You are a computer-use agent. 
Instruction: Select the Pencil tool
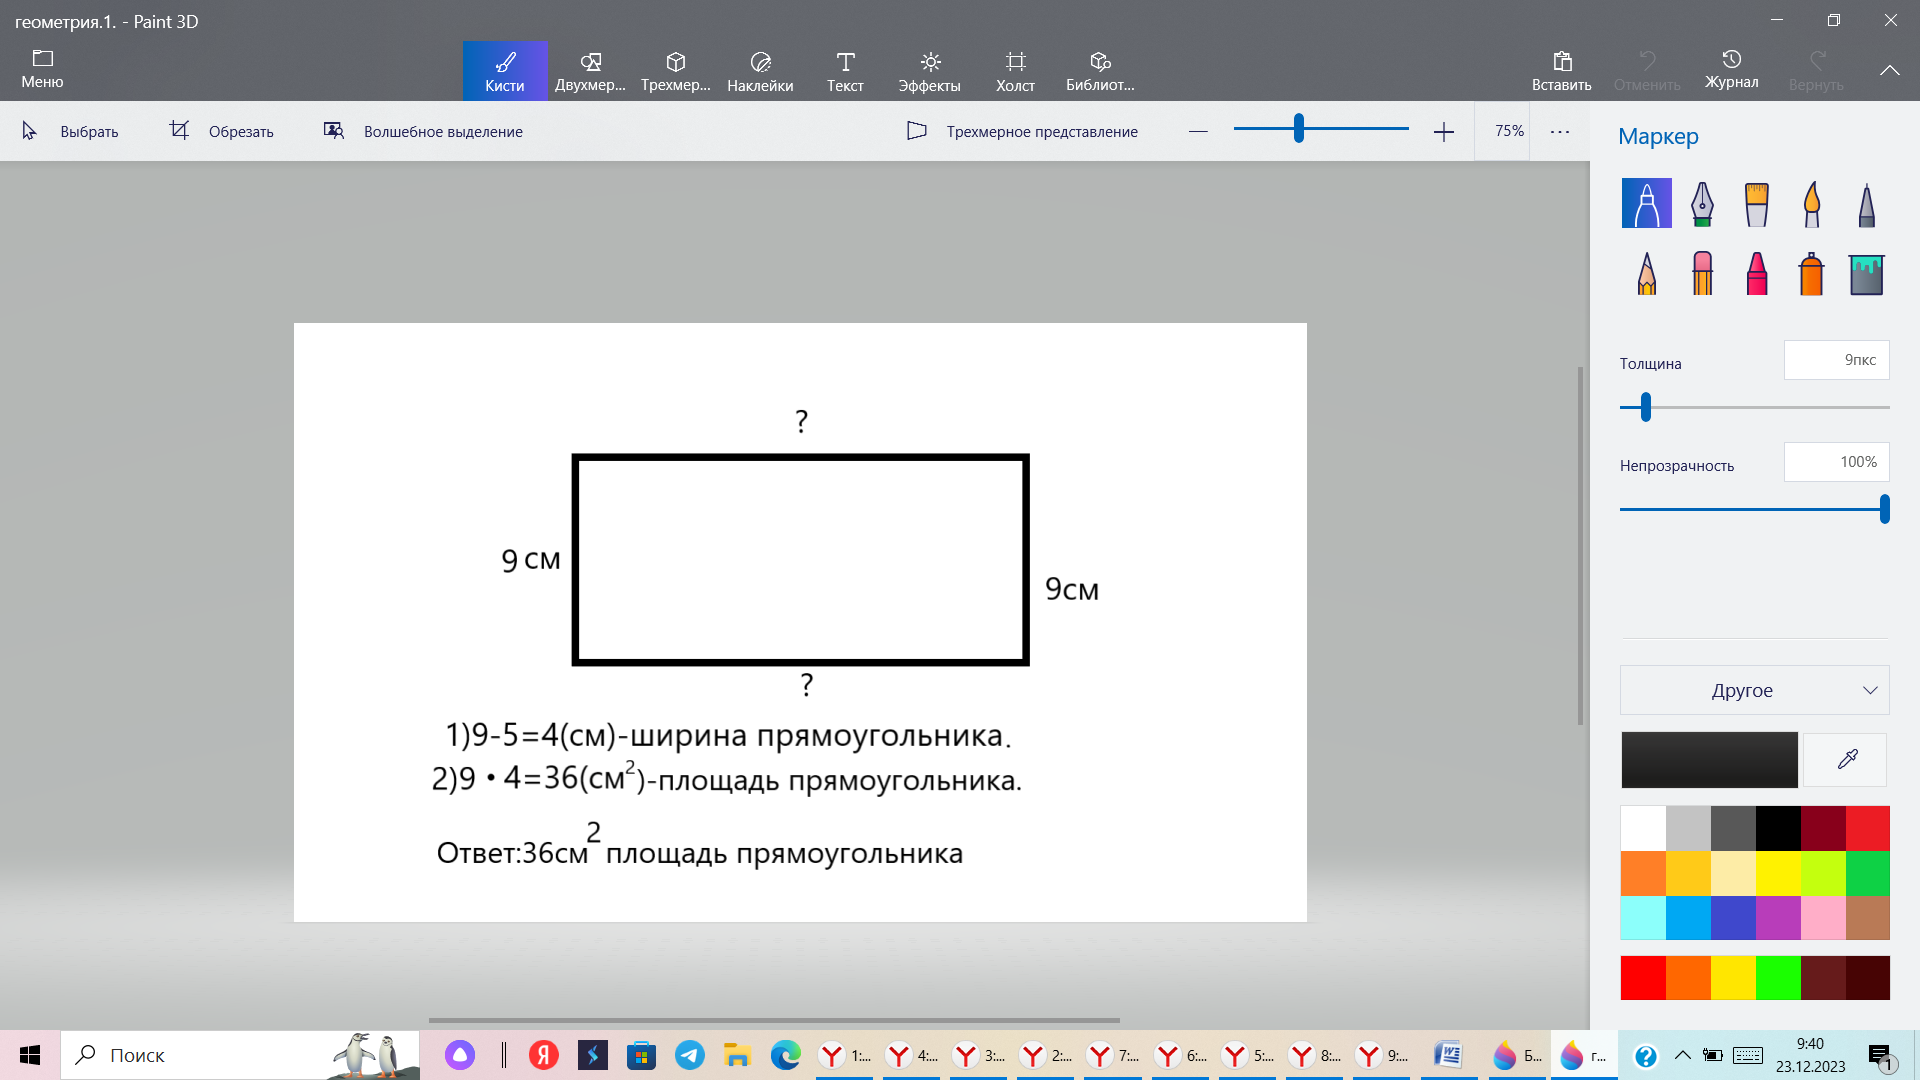(x=1646, y=273)
